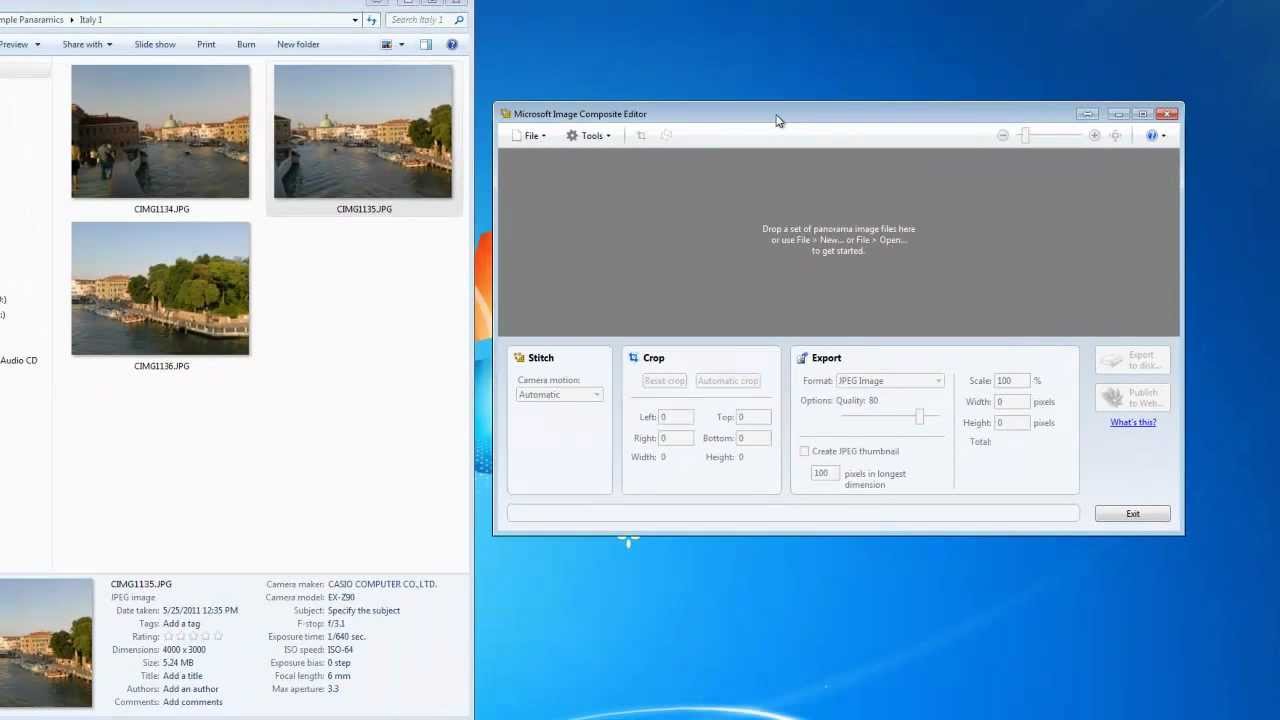This screenshot has width=1280, height=720.
Task: Open the view options dropdown arrow
Action: coord(401,45)
